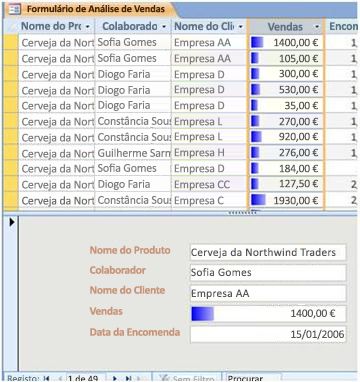360x382 pixels.
Task: Click Empresa AA in the 105,00 € row
Action: pos(209,58)
